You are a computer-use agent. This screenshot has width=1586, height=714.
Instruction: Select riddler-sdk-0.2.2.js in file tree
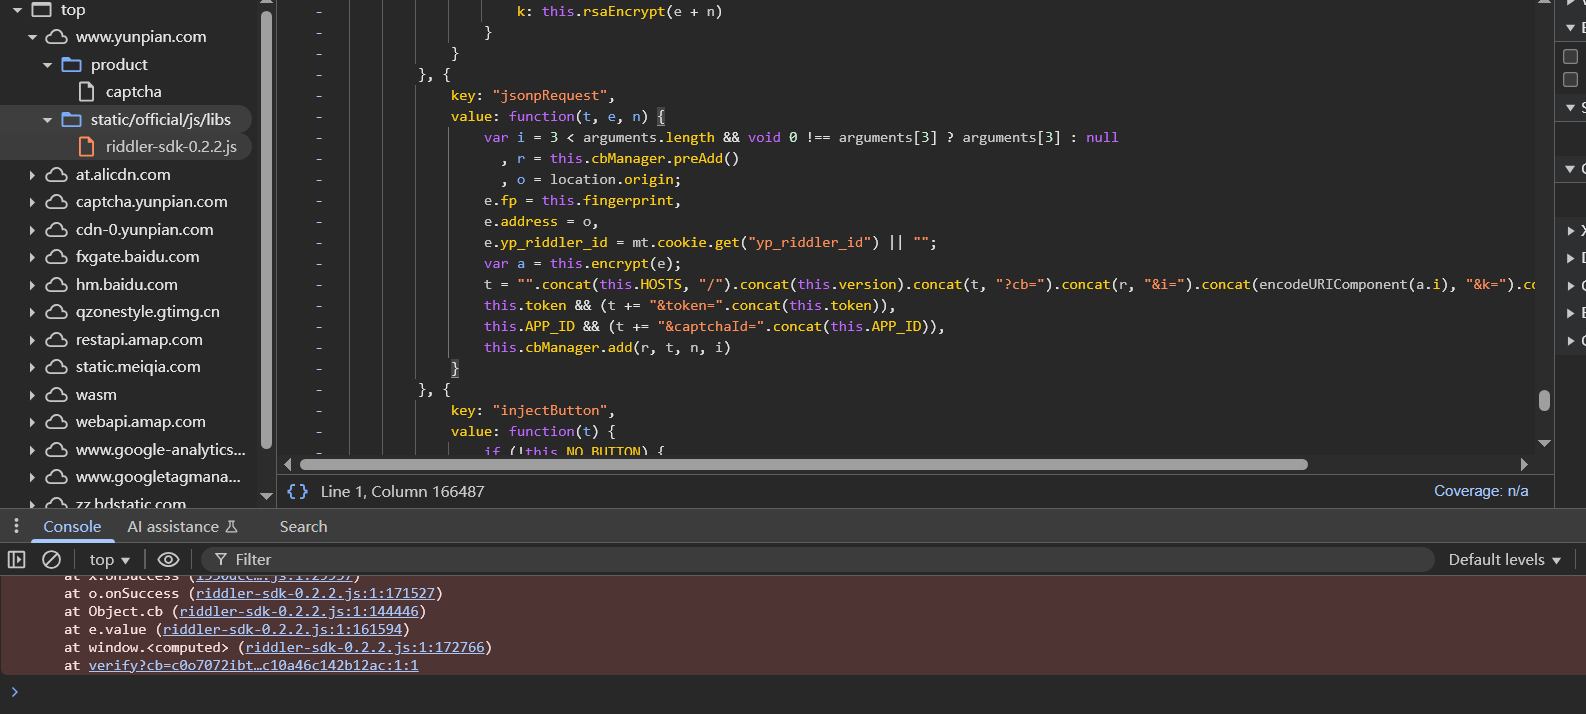pyautogui.click(x=171, y=146)
